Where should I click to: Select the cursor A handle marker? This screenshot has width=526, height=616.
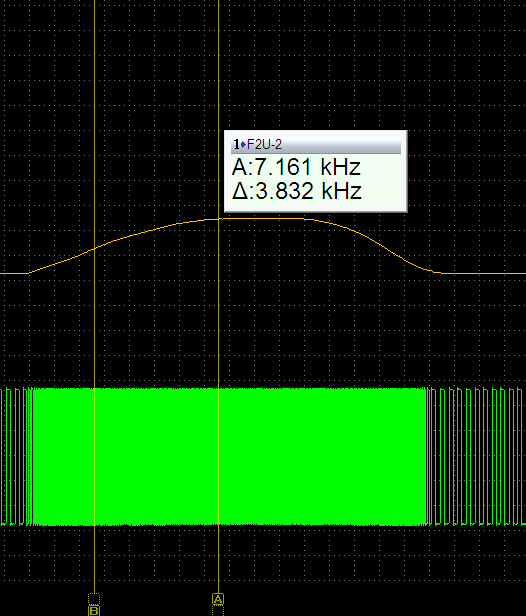click(x=218, y=599)
